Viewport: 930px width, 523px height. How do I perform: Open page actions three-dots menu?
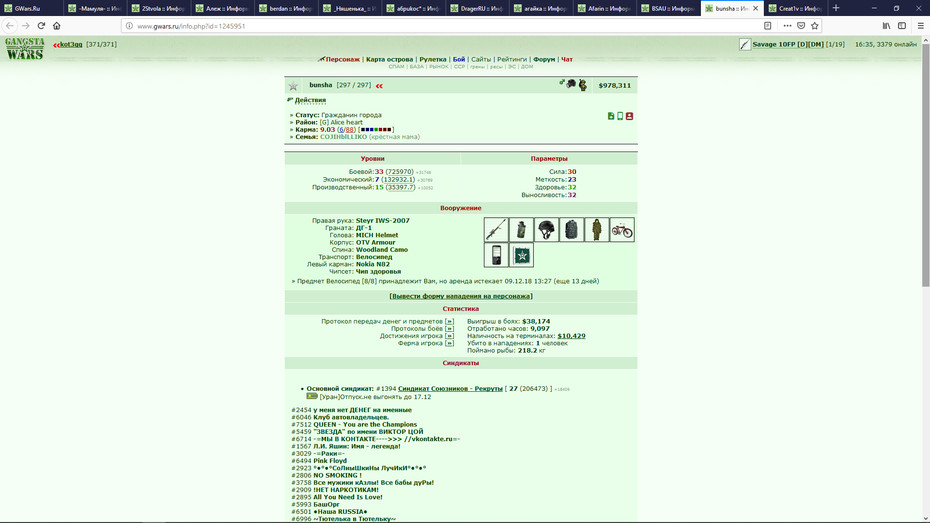pyautogui.click(x=787, y=25)
